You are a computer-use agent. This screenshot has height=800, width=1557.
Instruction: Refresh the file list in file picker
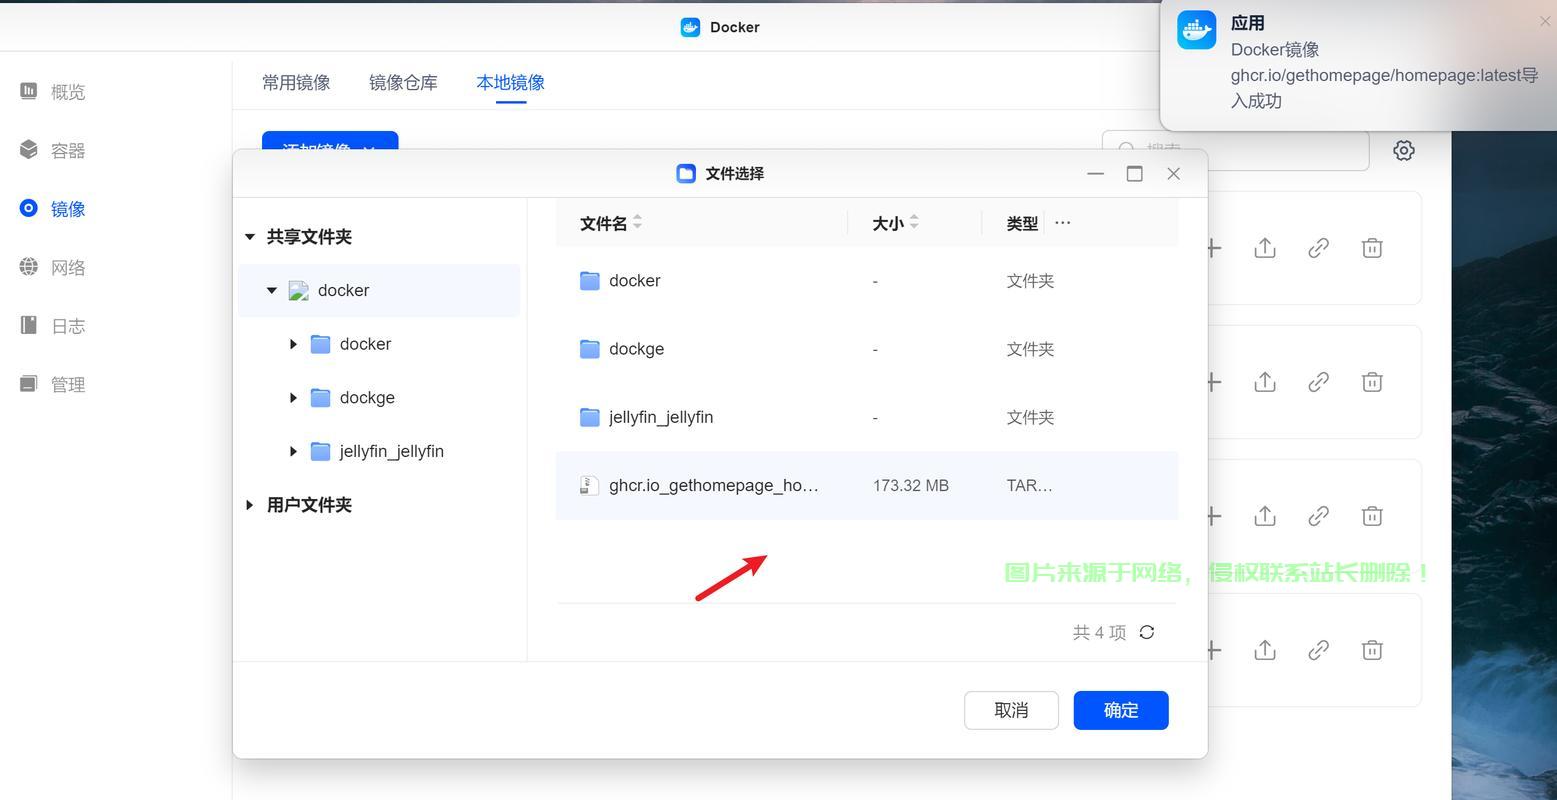[x=1147, y=632]
